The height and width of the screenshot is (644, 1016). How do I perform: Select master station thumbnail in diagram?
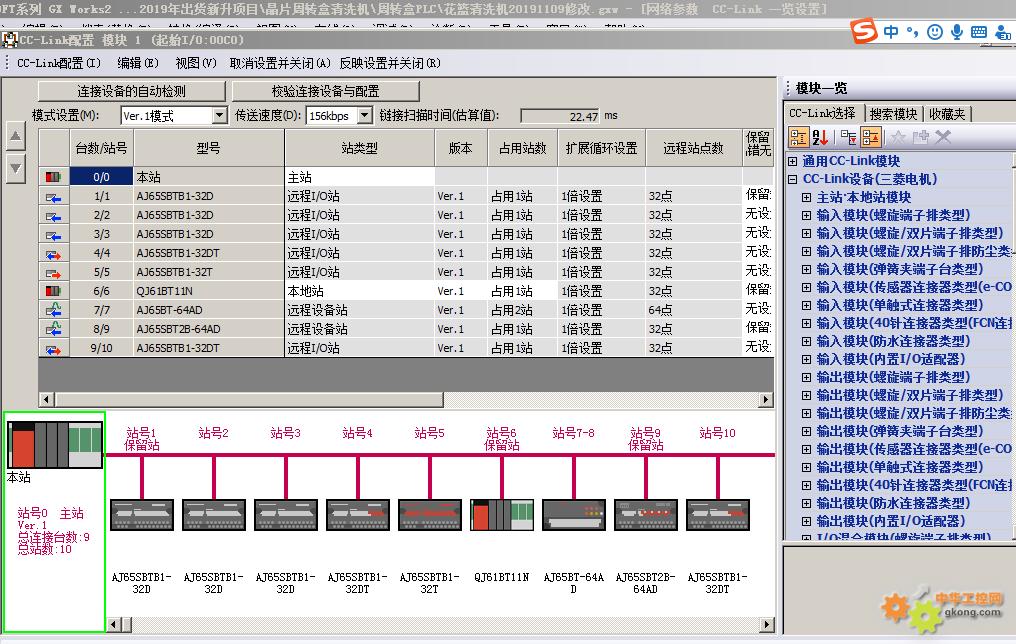click(54, 444)
